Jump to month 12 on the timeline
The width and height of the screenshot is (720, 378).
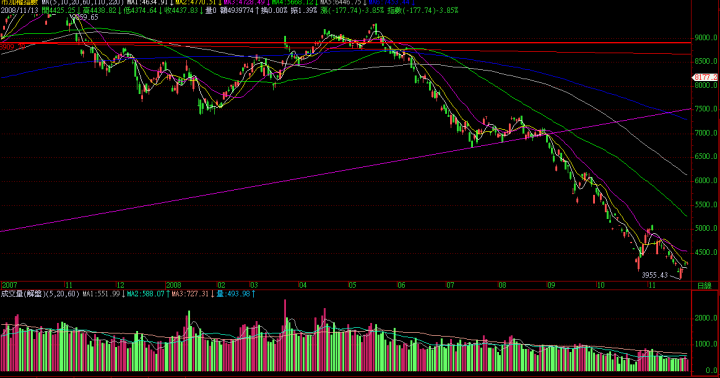(121, 286)
